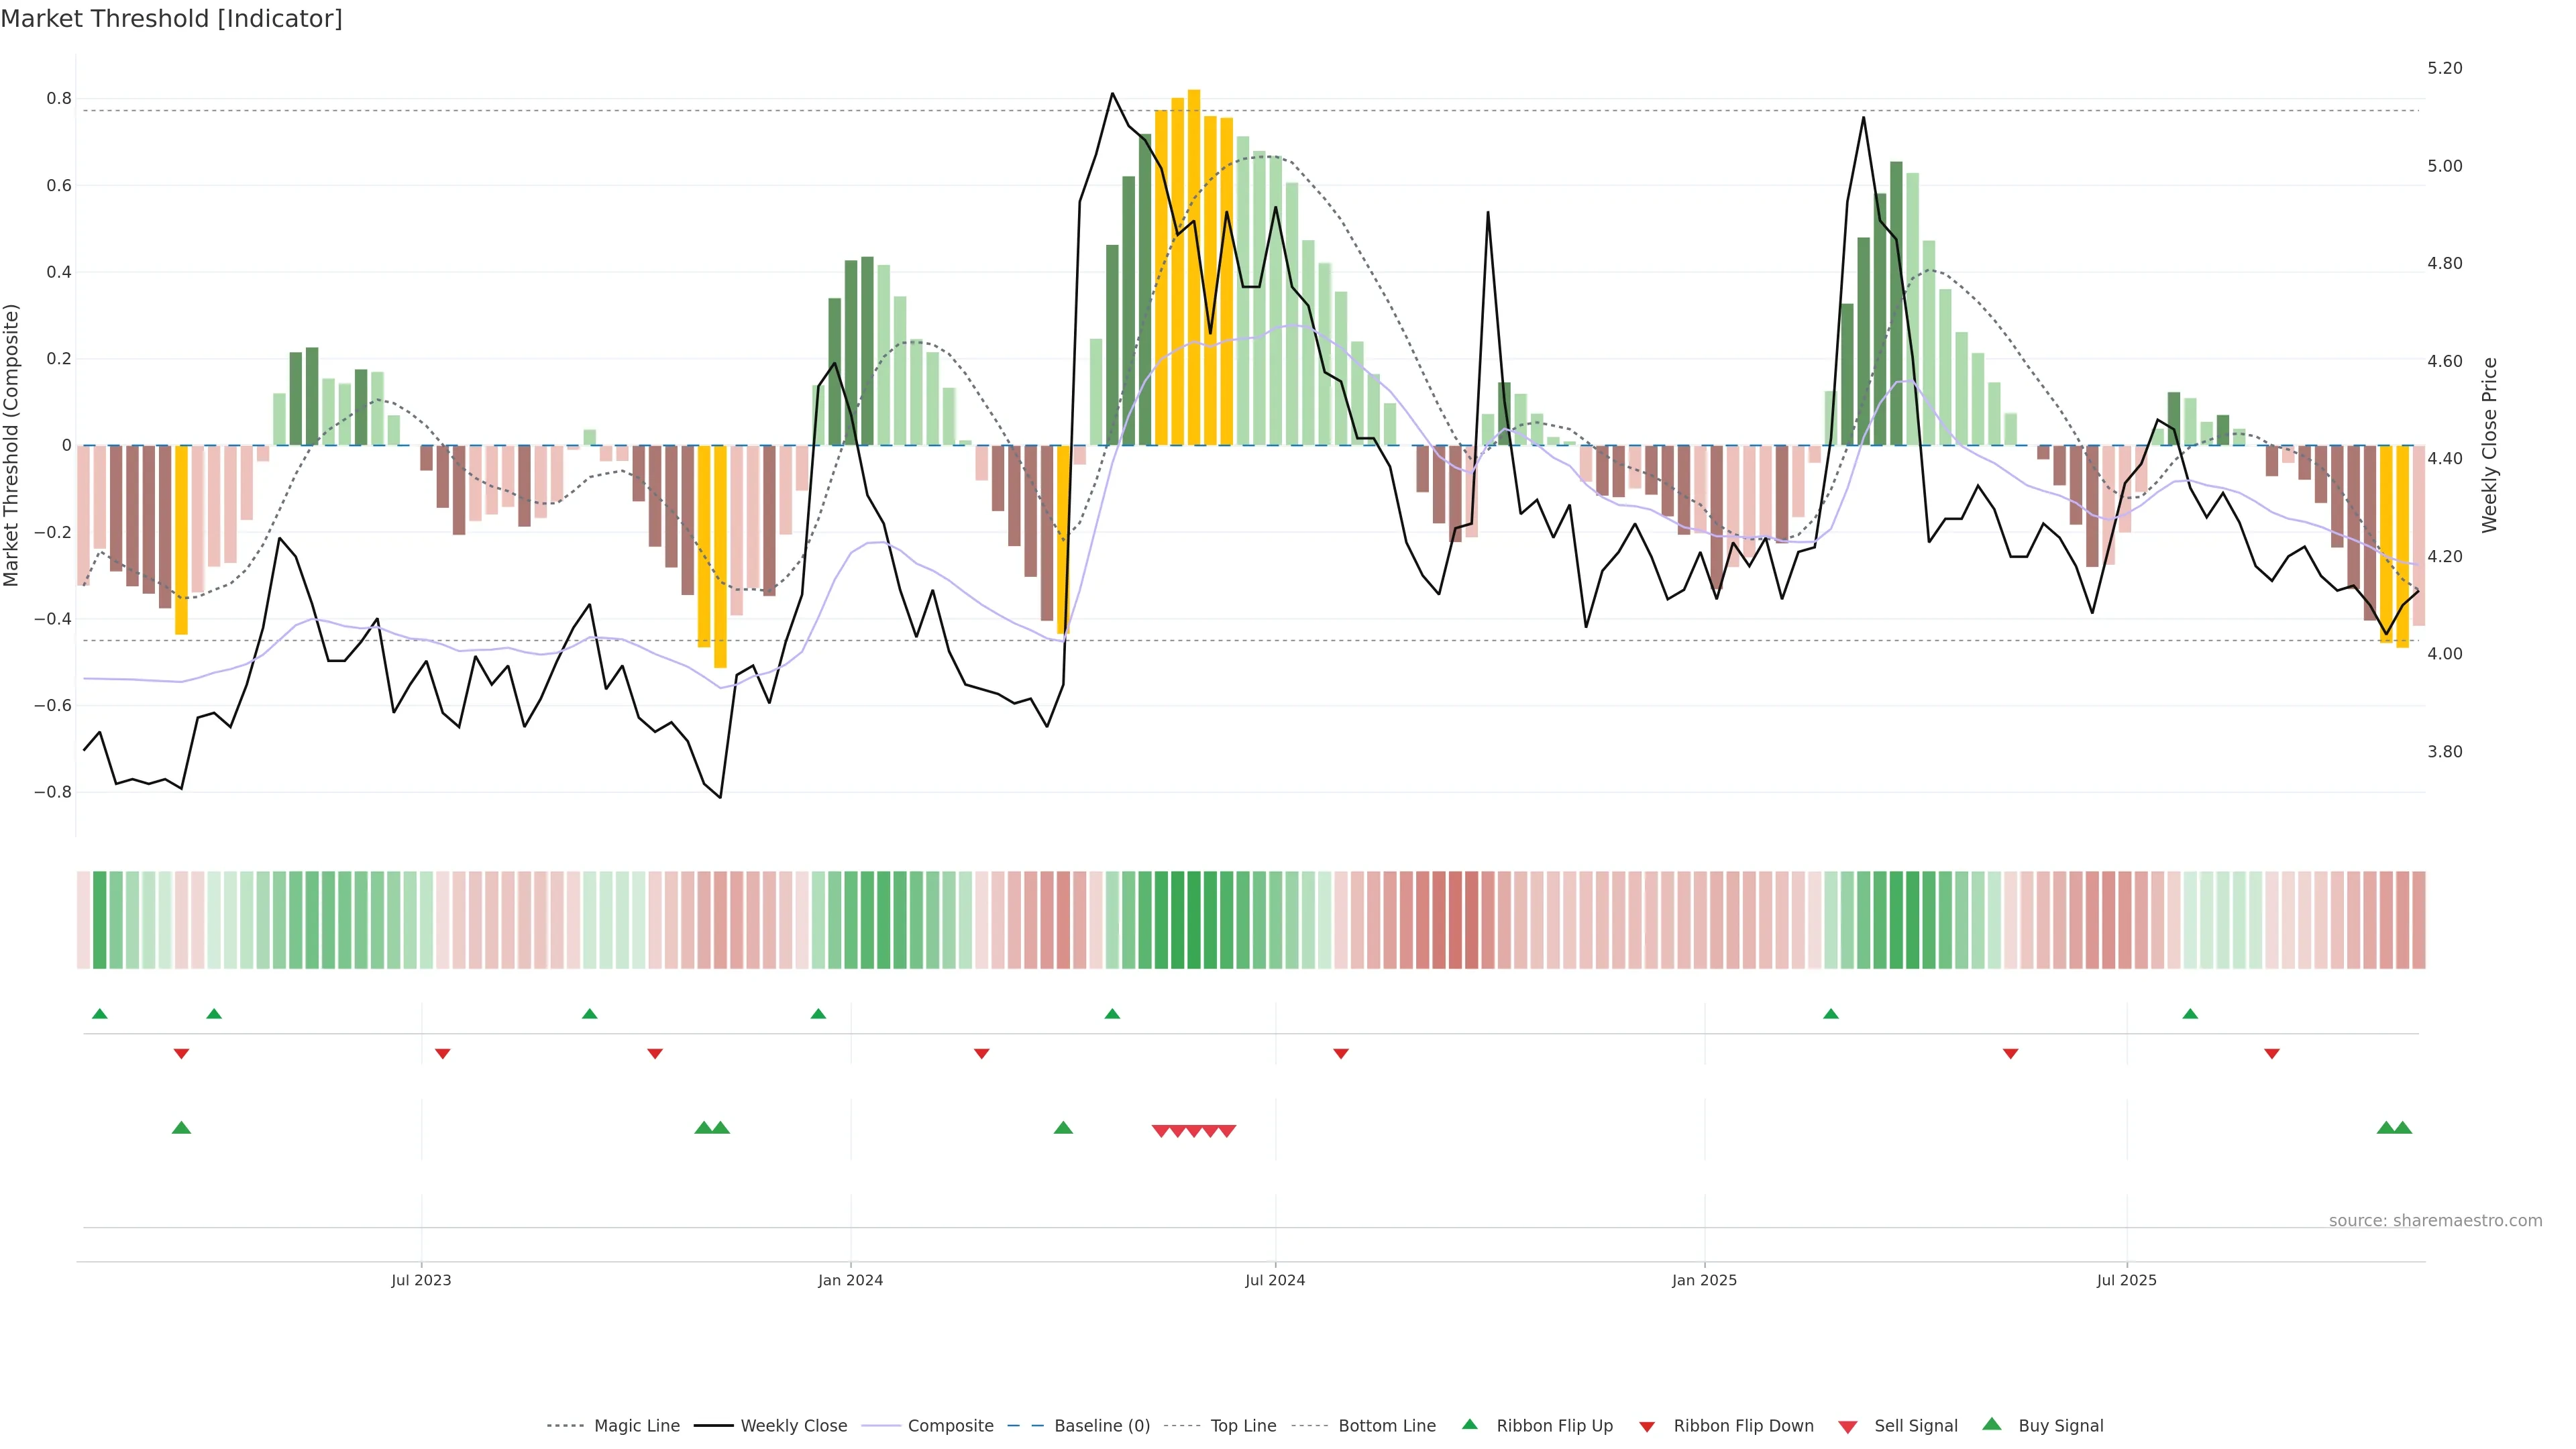Click the Buy Signal legend icon
The height and width of the screenshot is (1449, 2576).
tap(1992, 1425)
